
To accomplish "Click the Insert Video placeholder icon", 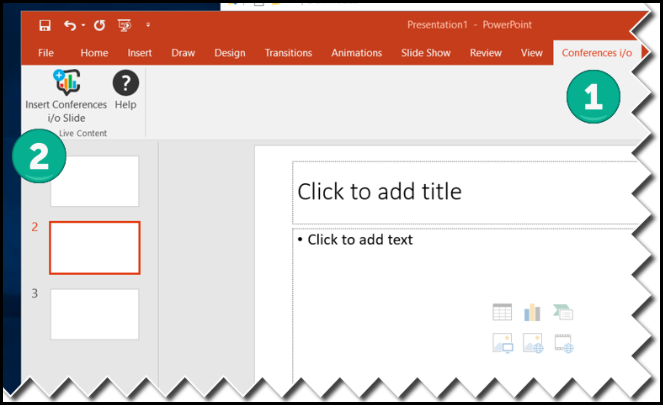I will pos(564,343).
